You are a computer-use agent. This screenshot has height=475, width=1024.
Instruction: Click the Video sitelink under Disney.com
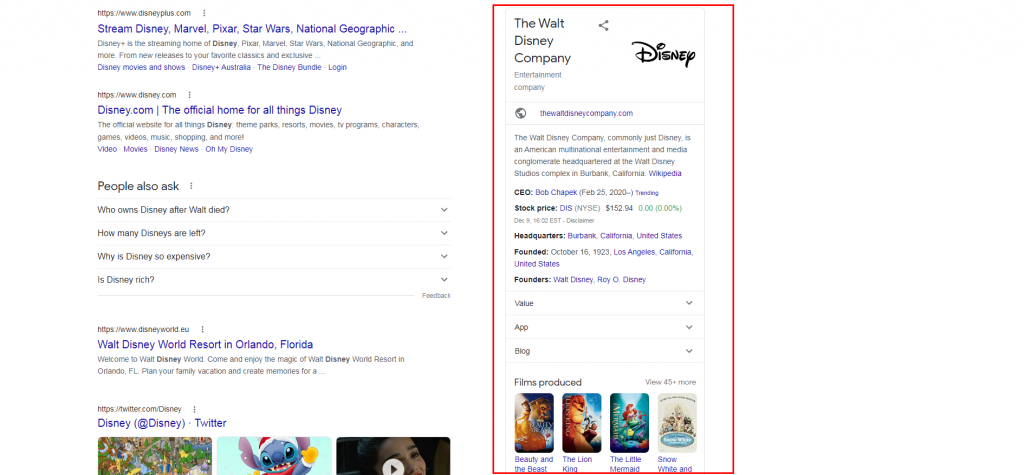point(107,149)
